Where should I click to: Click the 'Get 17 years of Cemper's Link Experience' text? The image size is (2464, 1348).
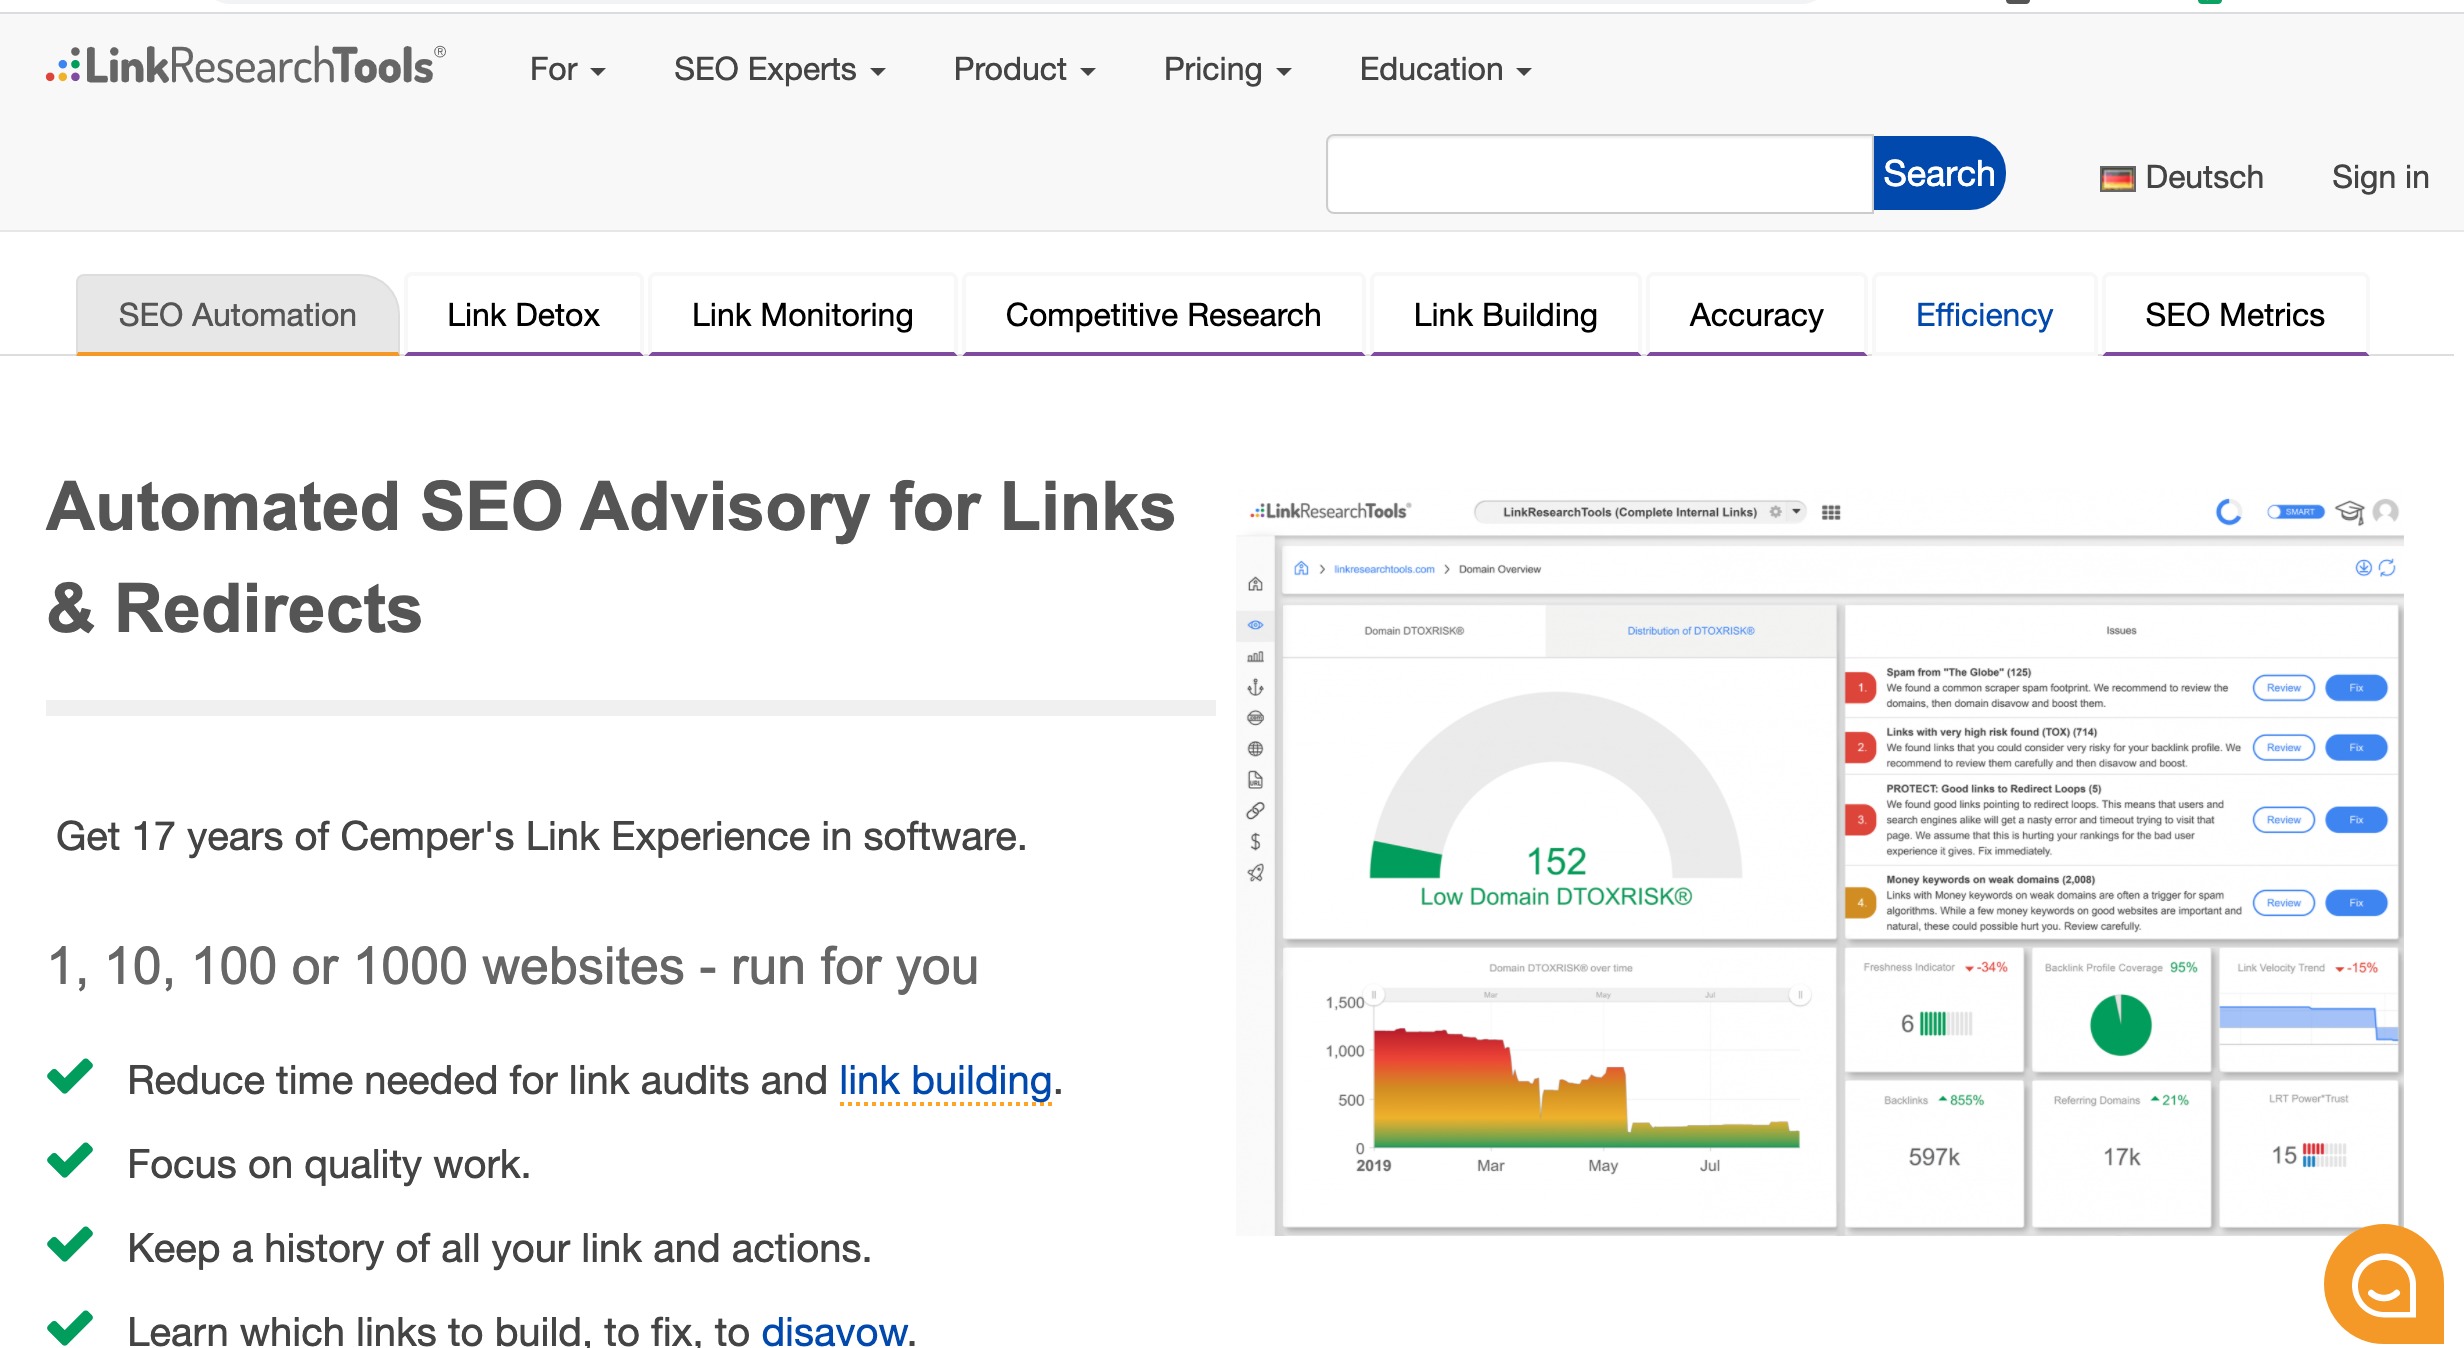541,836
